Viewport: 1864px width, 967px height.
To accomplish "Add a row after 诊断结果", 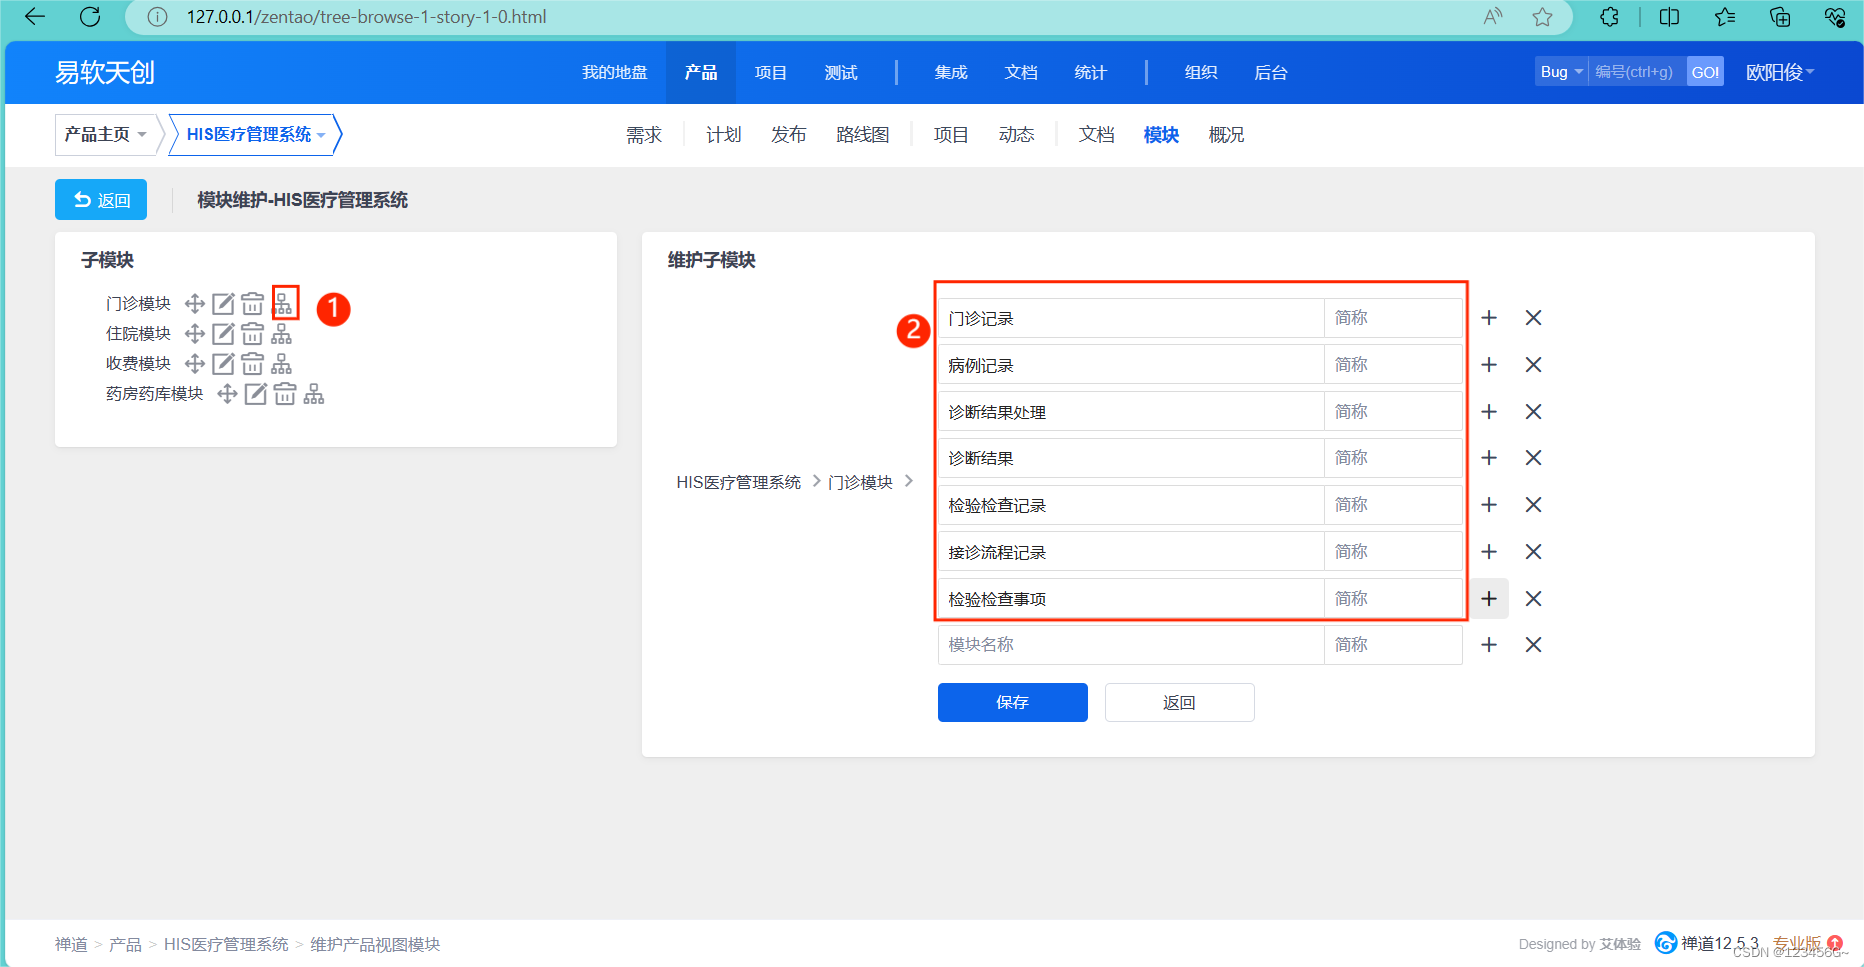I will tap(1489, 458).
